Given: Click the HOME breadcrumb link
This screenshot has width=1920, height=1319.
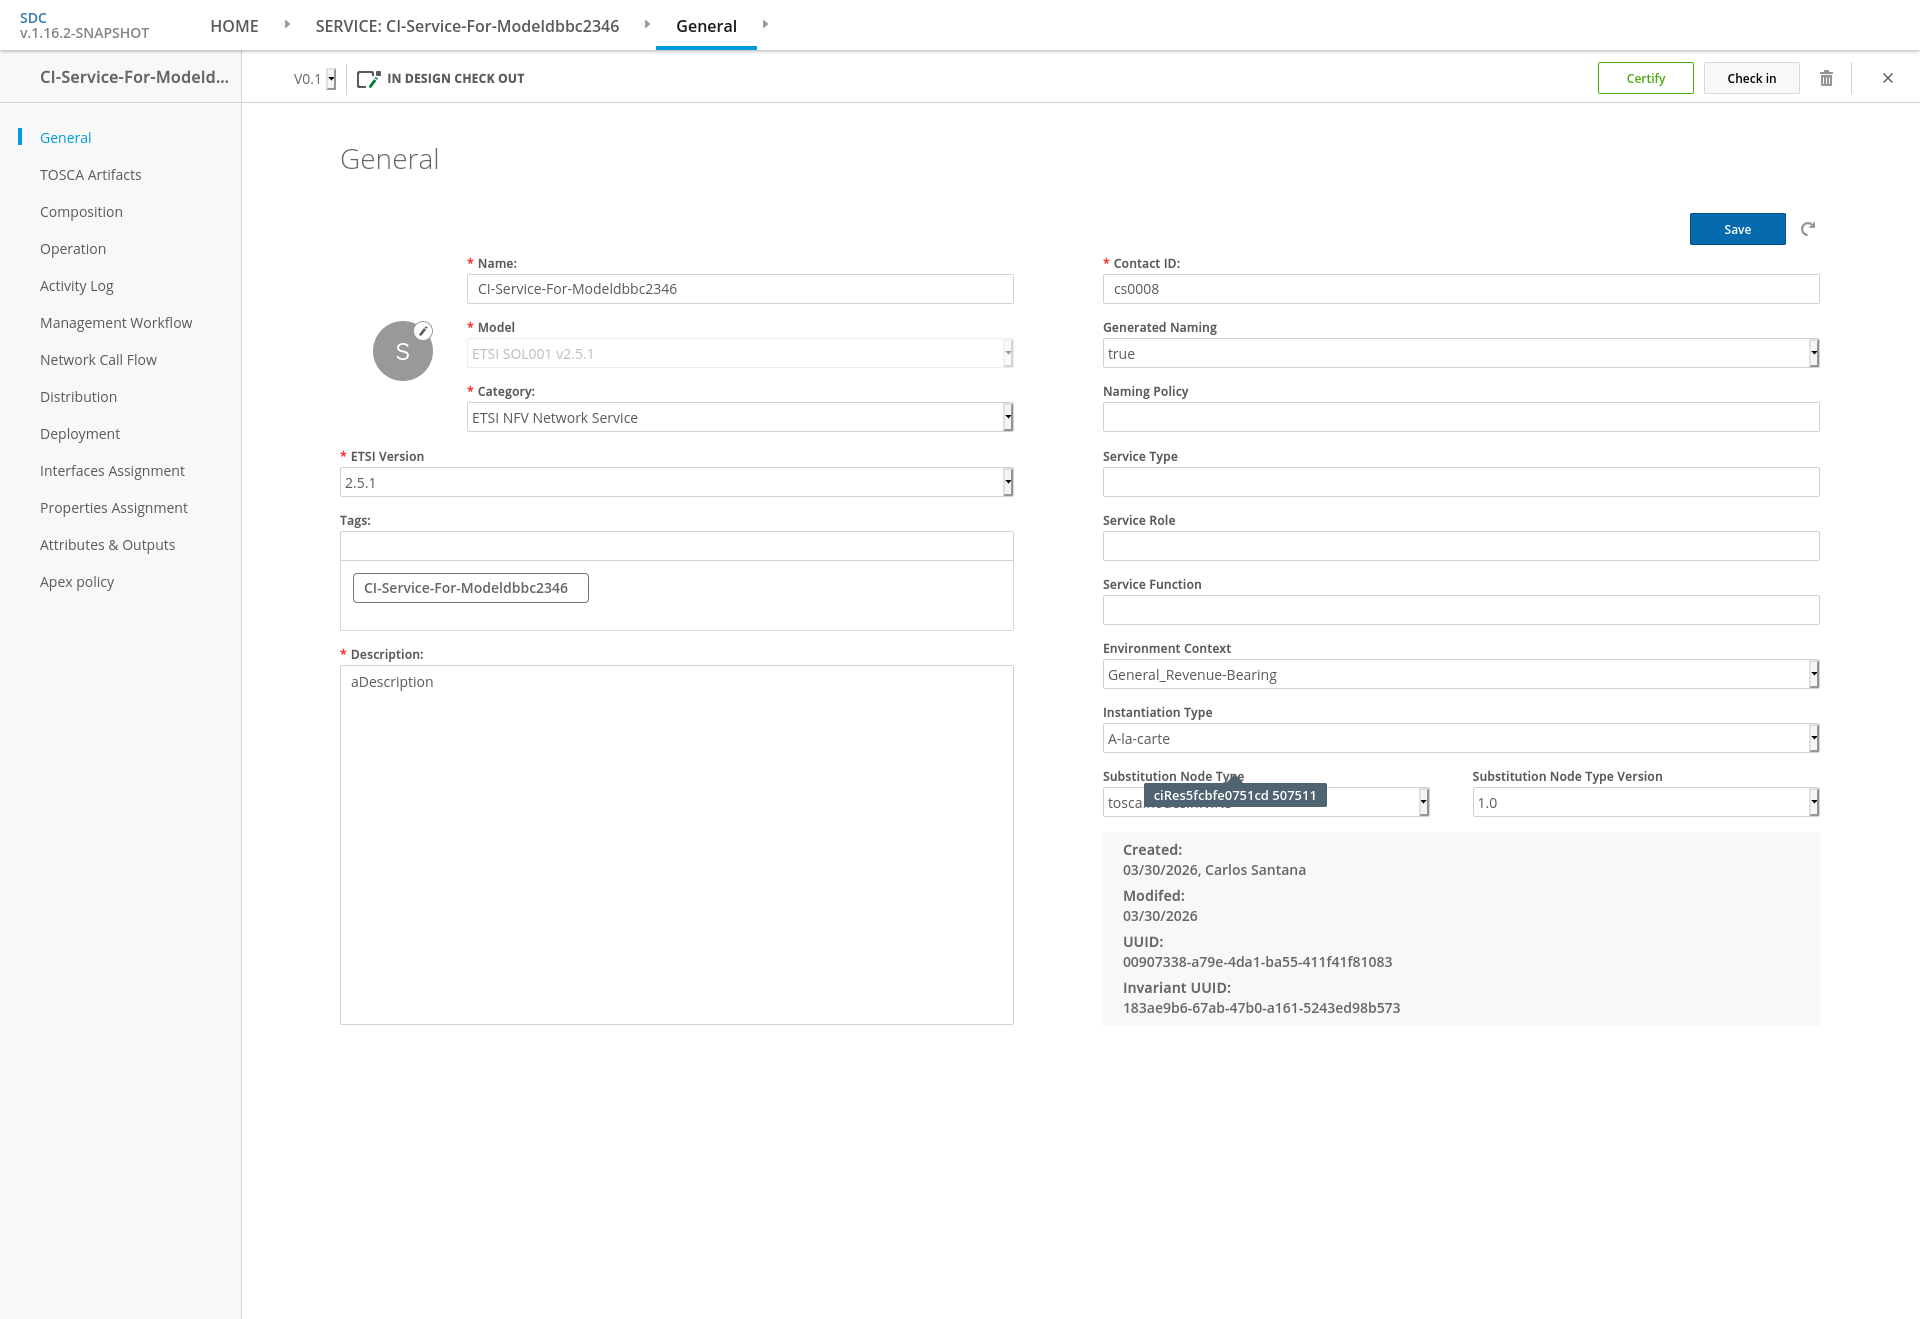Looking at the screenshot, I should click(x=234, y=26).
